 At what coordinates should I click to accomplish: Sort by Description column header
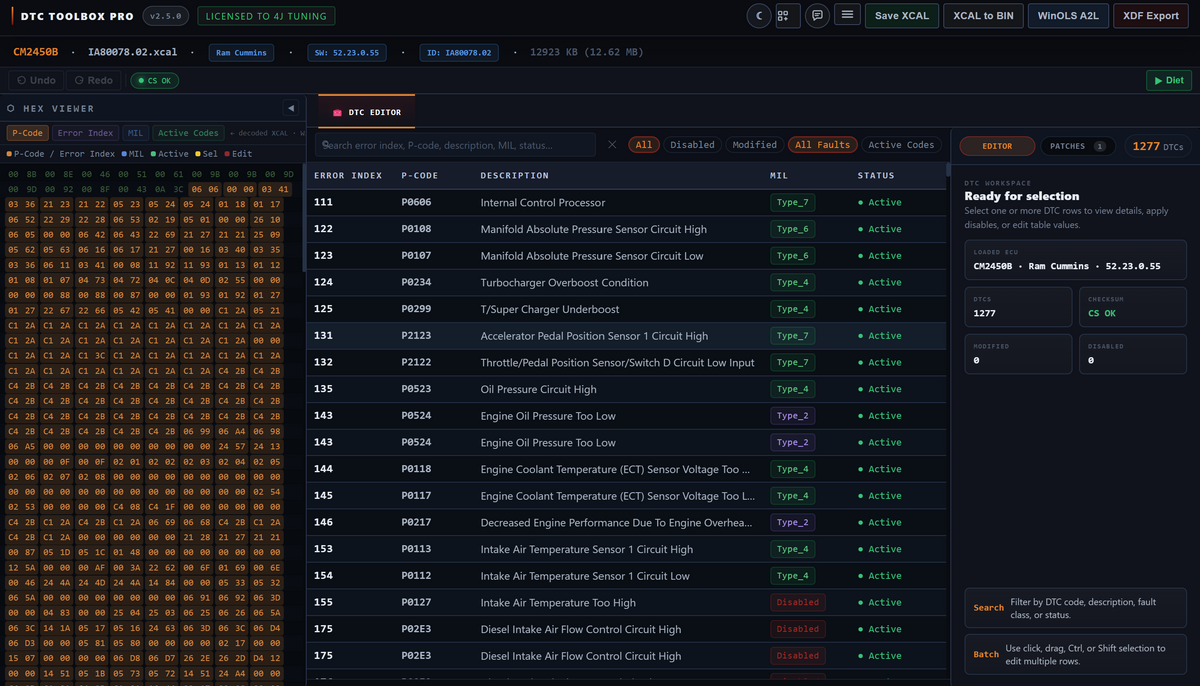[x=514, y=176]
